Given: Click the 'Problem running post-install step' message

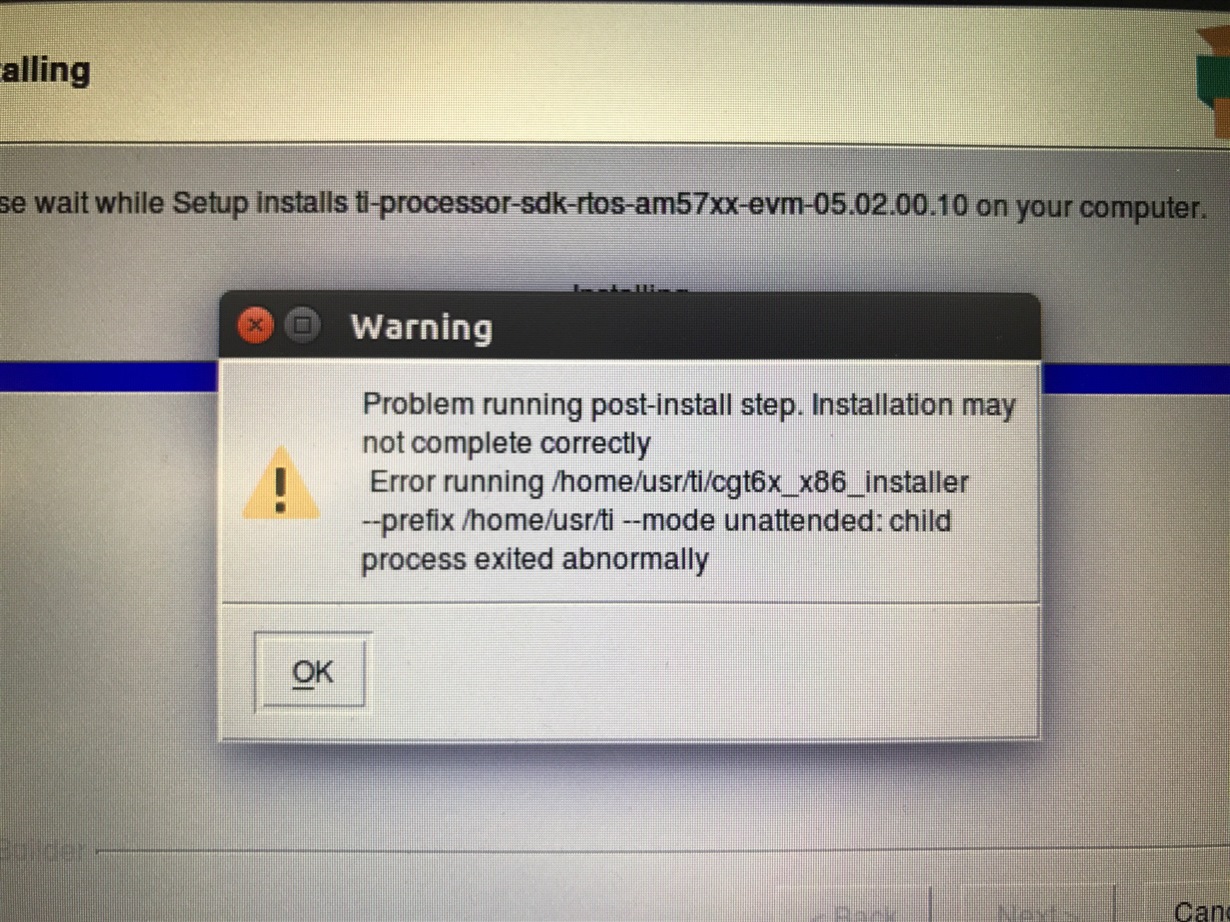Looking at the screenshot, I should point(688,405).
